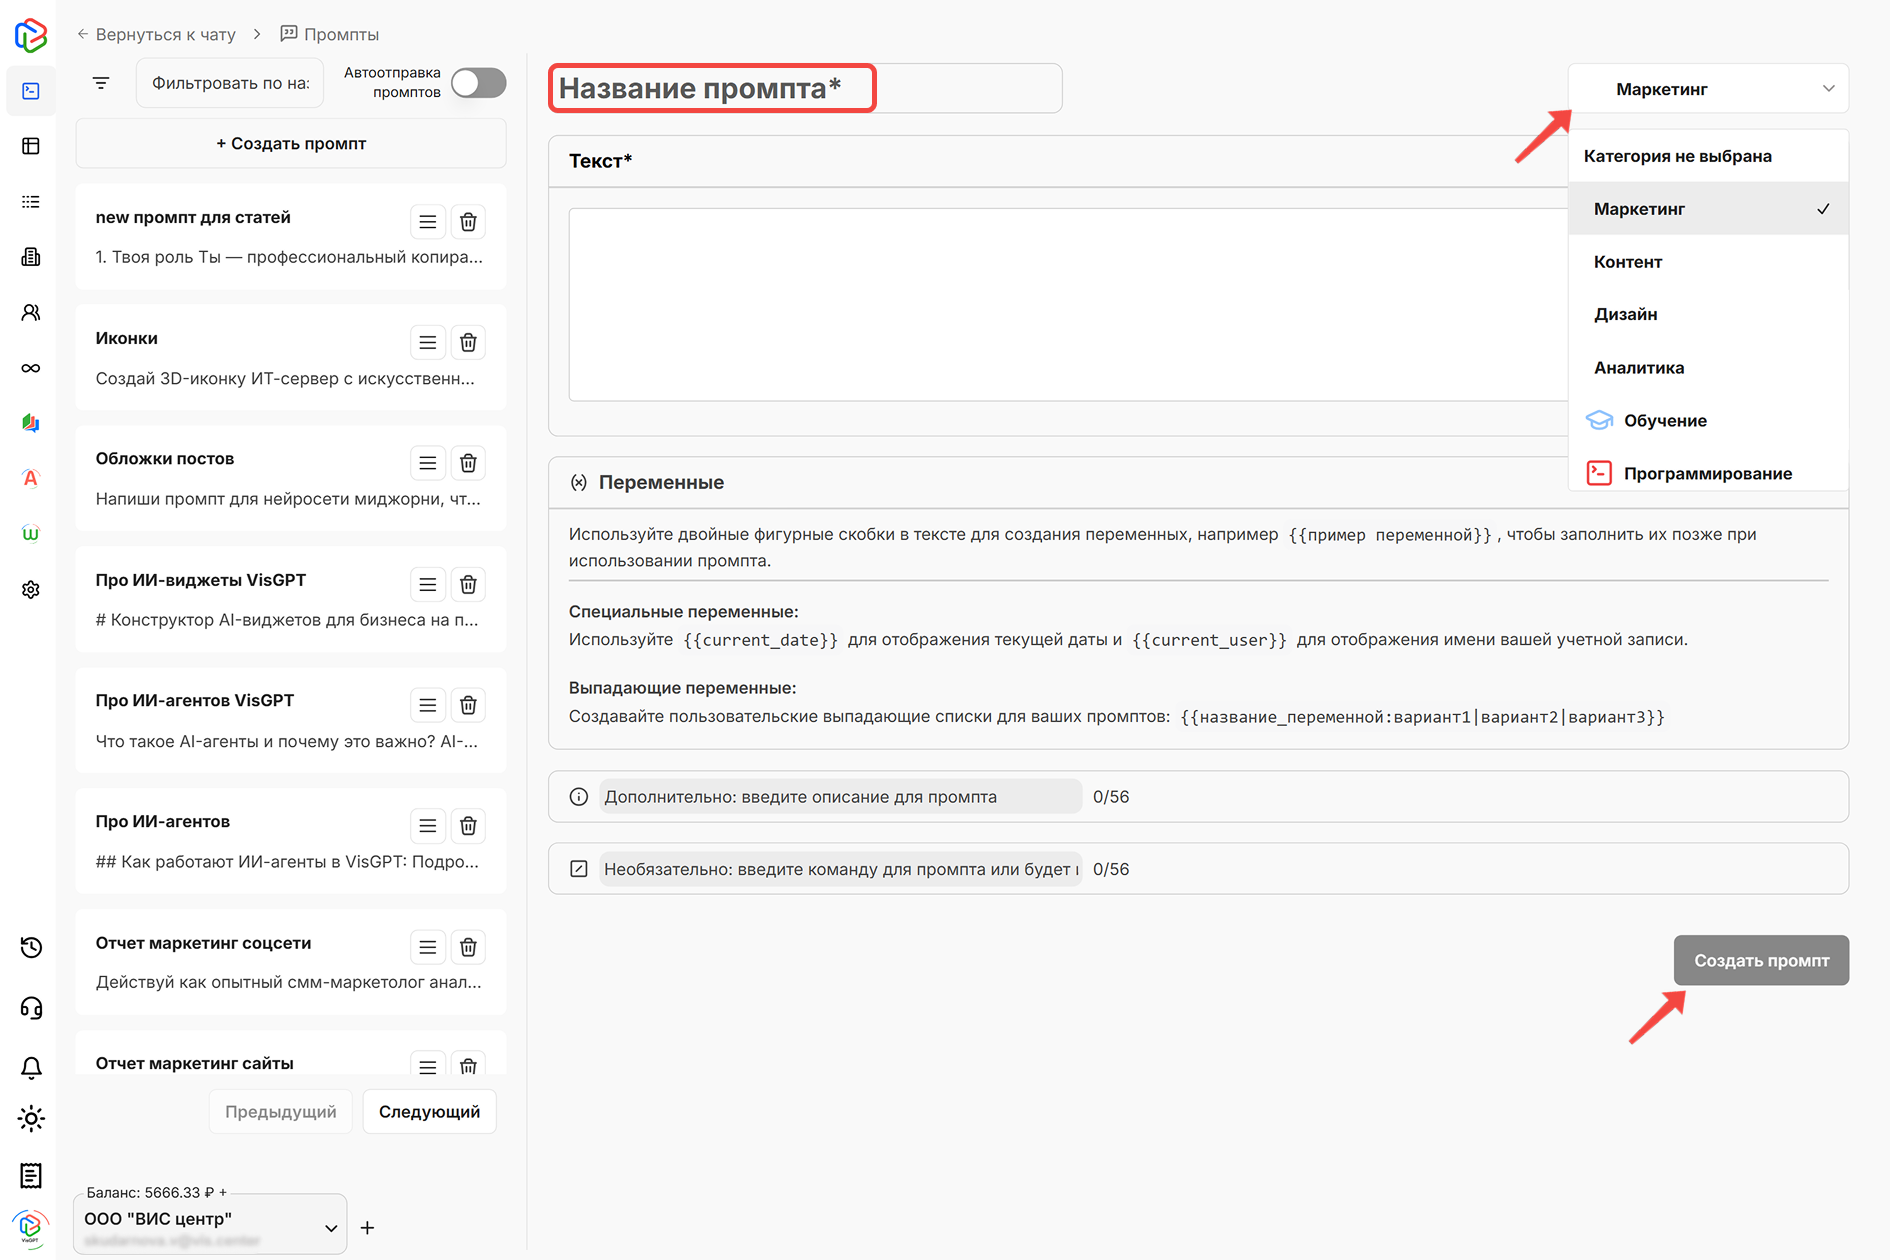Click the history clock icon in the sidebar

(31, 947)
